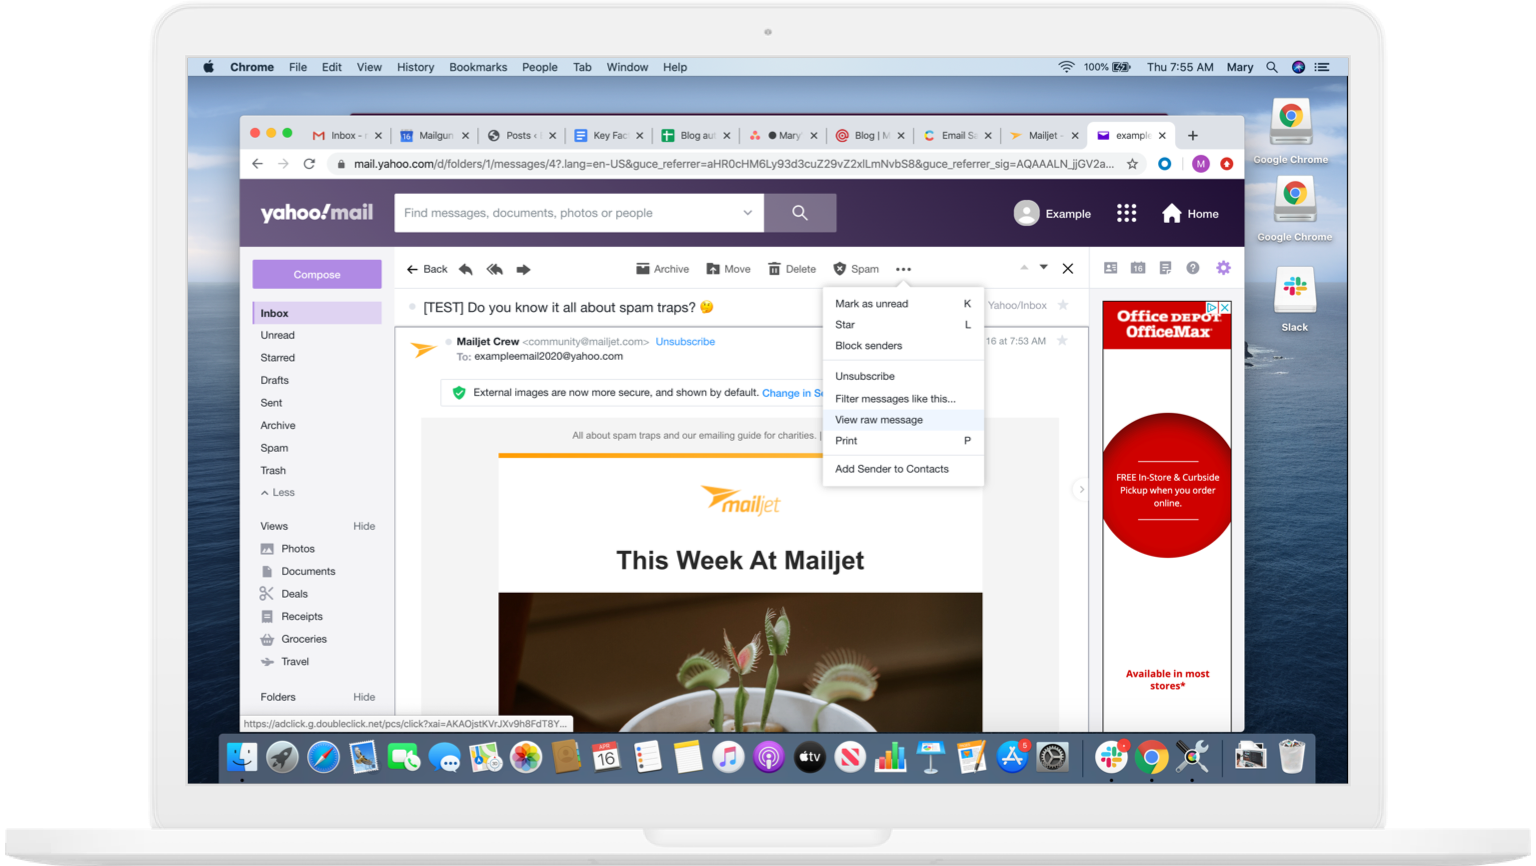Compose a new email
Screen dimensions: 1536x866
click(317, 274)
